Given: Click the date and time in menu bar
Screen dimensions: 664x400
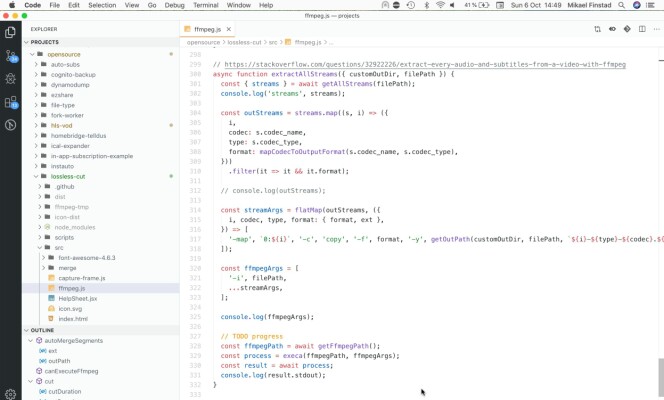Looking at the screenshot, I should (x=536, y=5).
